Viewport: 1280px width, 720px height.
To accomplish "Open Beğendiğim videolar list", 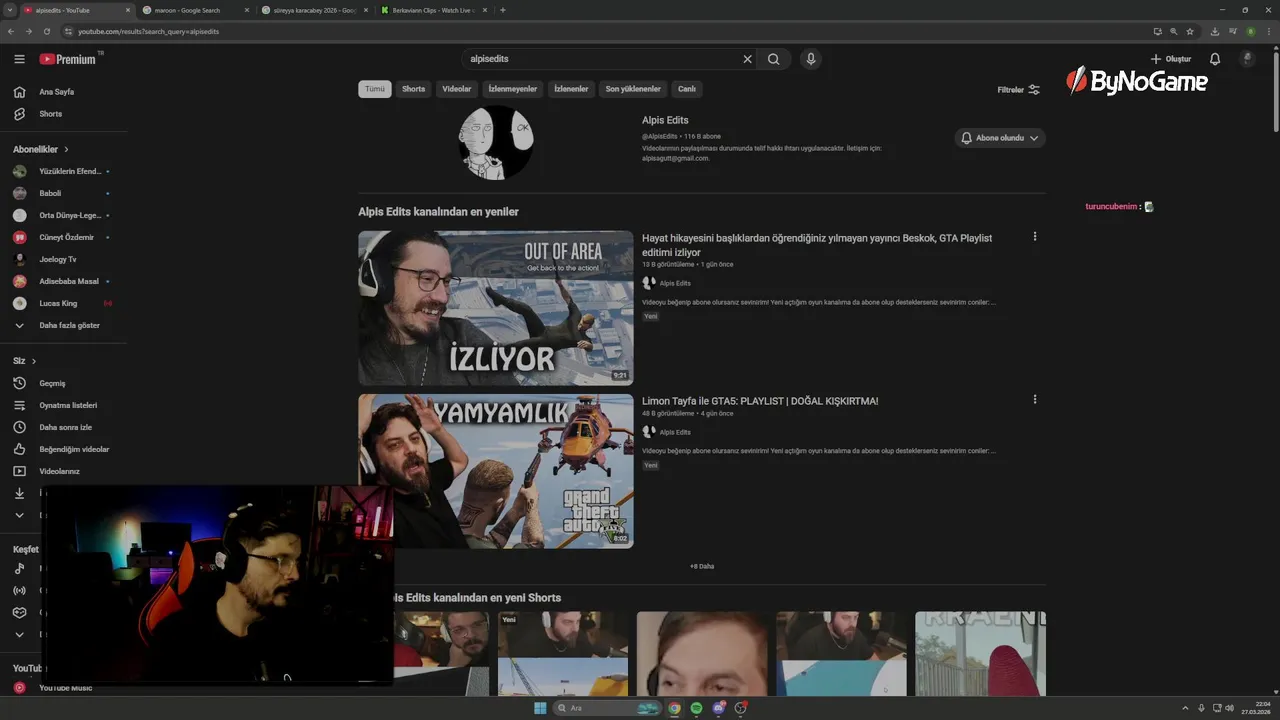I will point(74,449).
